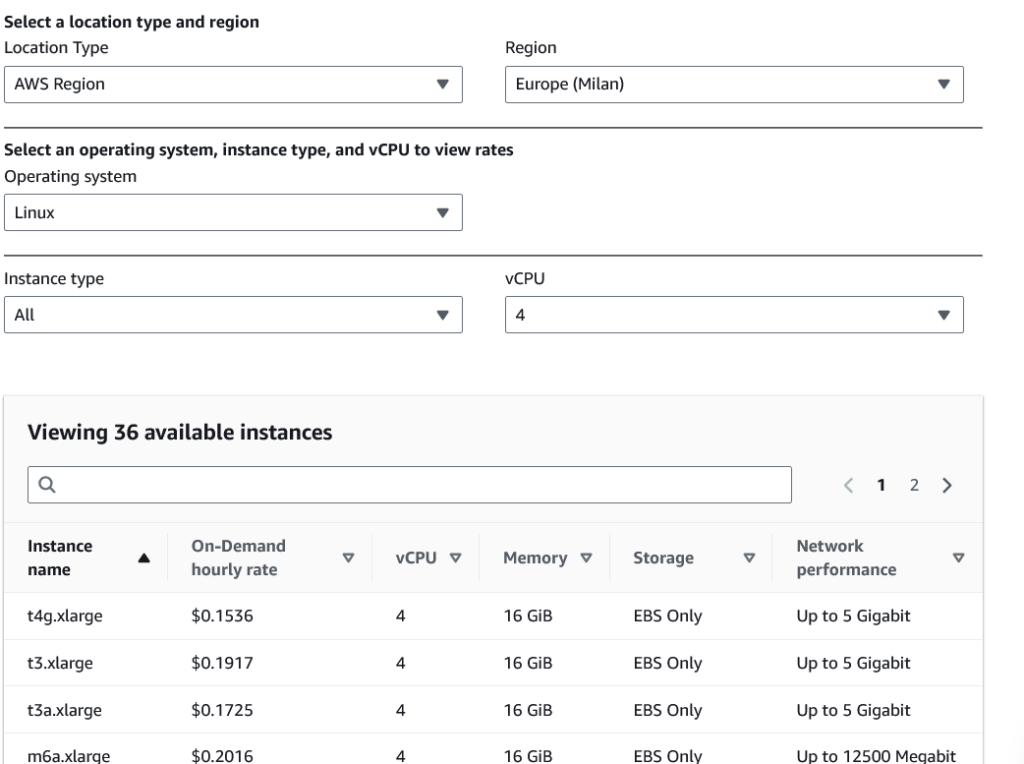Click the On-Demand hourly rate header
This screenshot has height=764, width=1024.
238,558
